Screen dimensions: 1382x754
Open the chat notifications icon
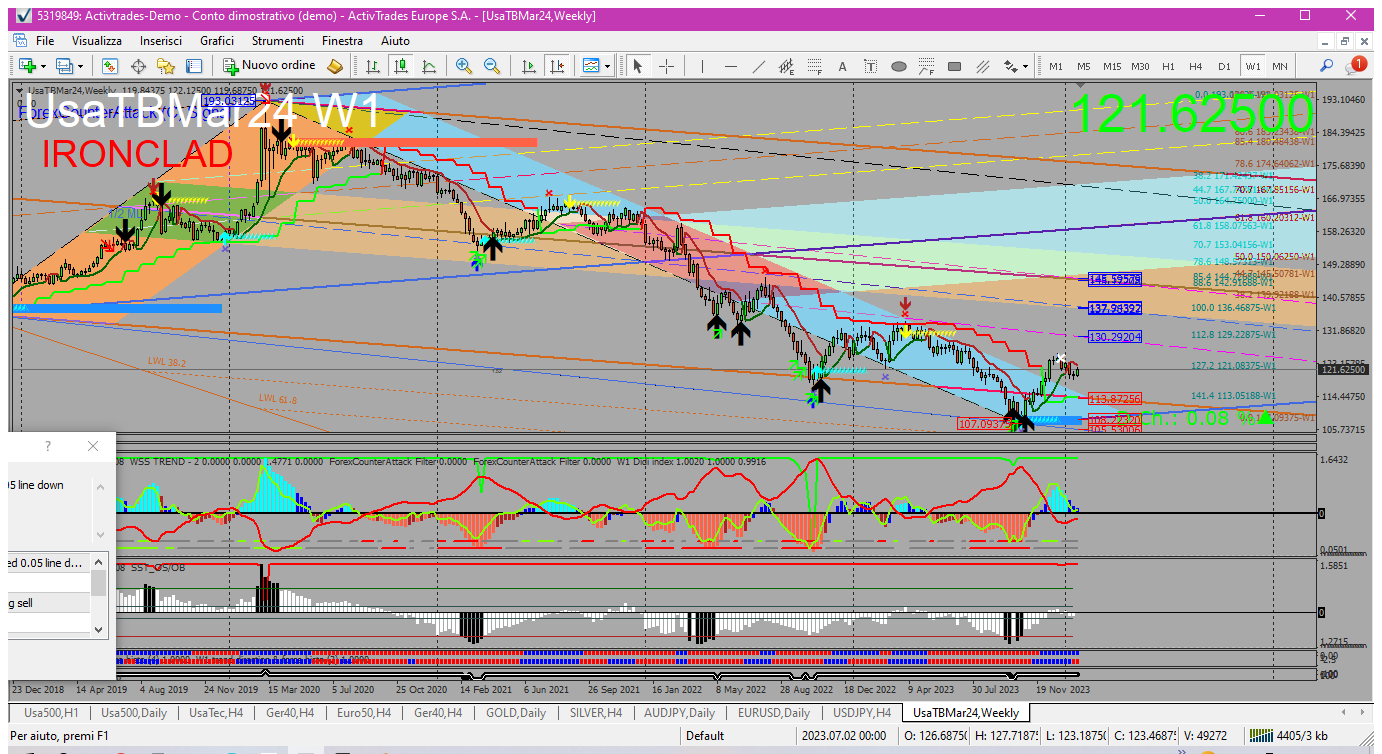1355,65
